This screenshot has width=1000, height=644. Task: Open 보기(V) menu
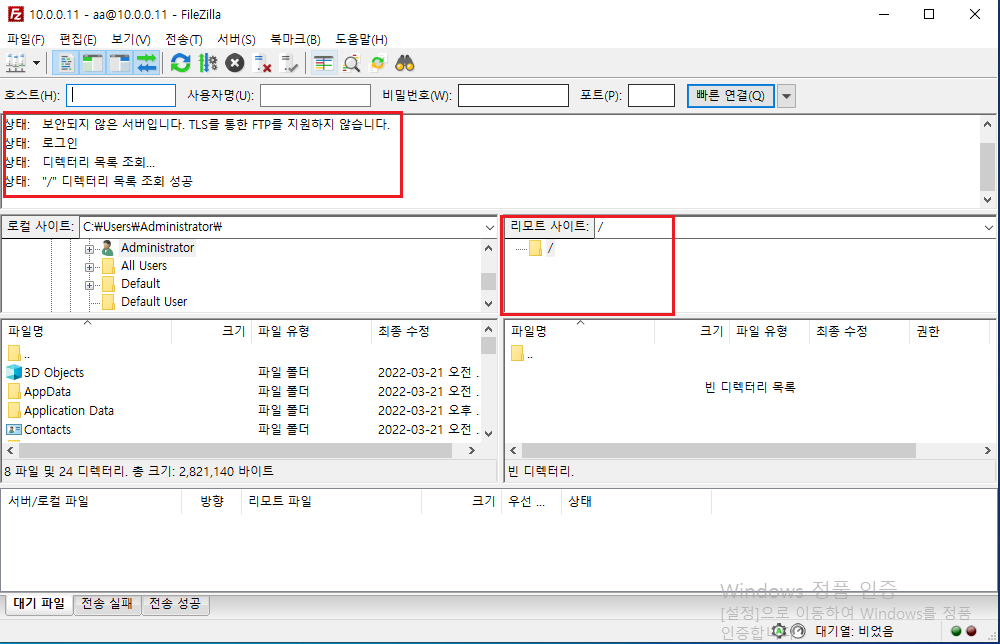(x=131, y=40)
